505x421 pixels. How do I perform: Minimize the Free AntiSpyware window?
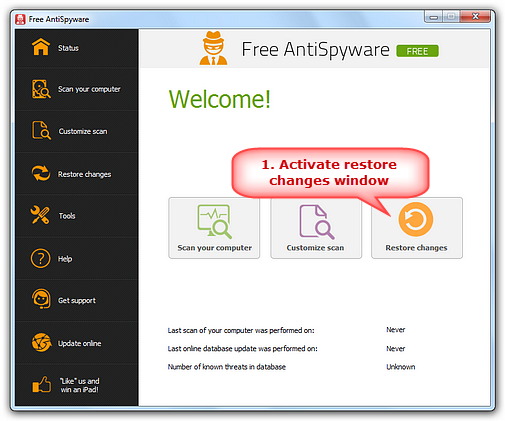coord(433,17)
